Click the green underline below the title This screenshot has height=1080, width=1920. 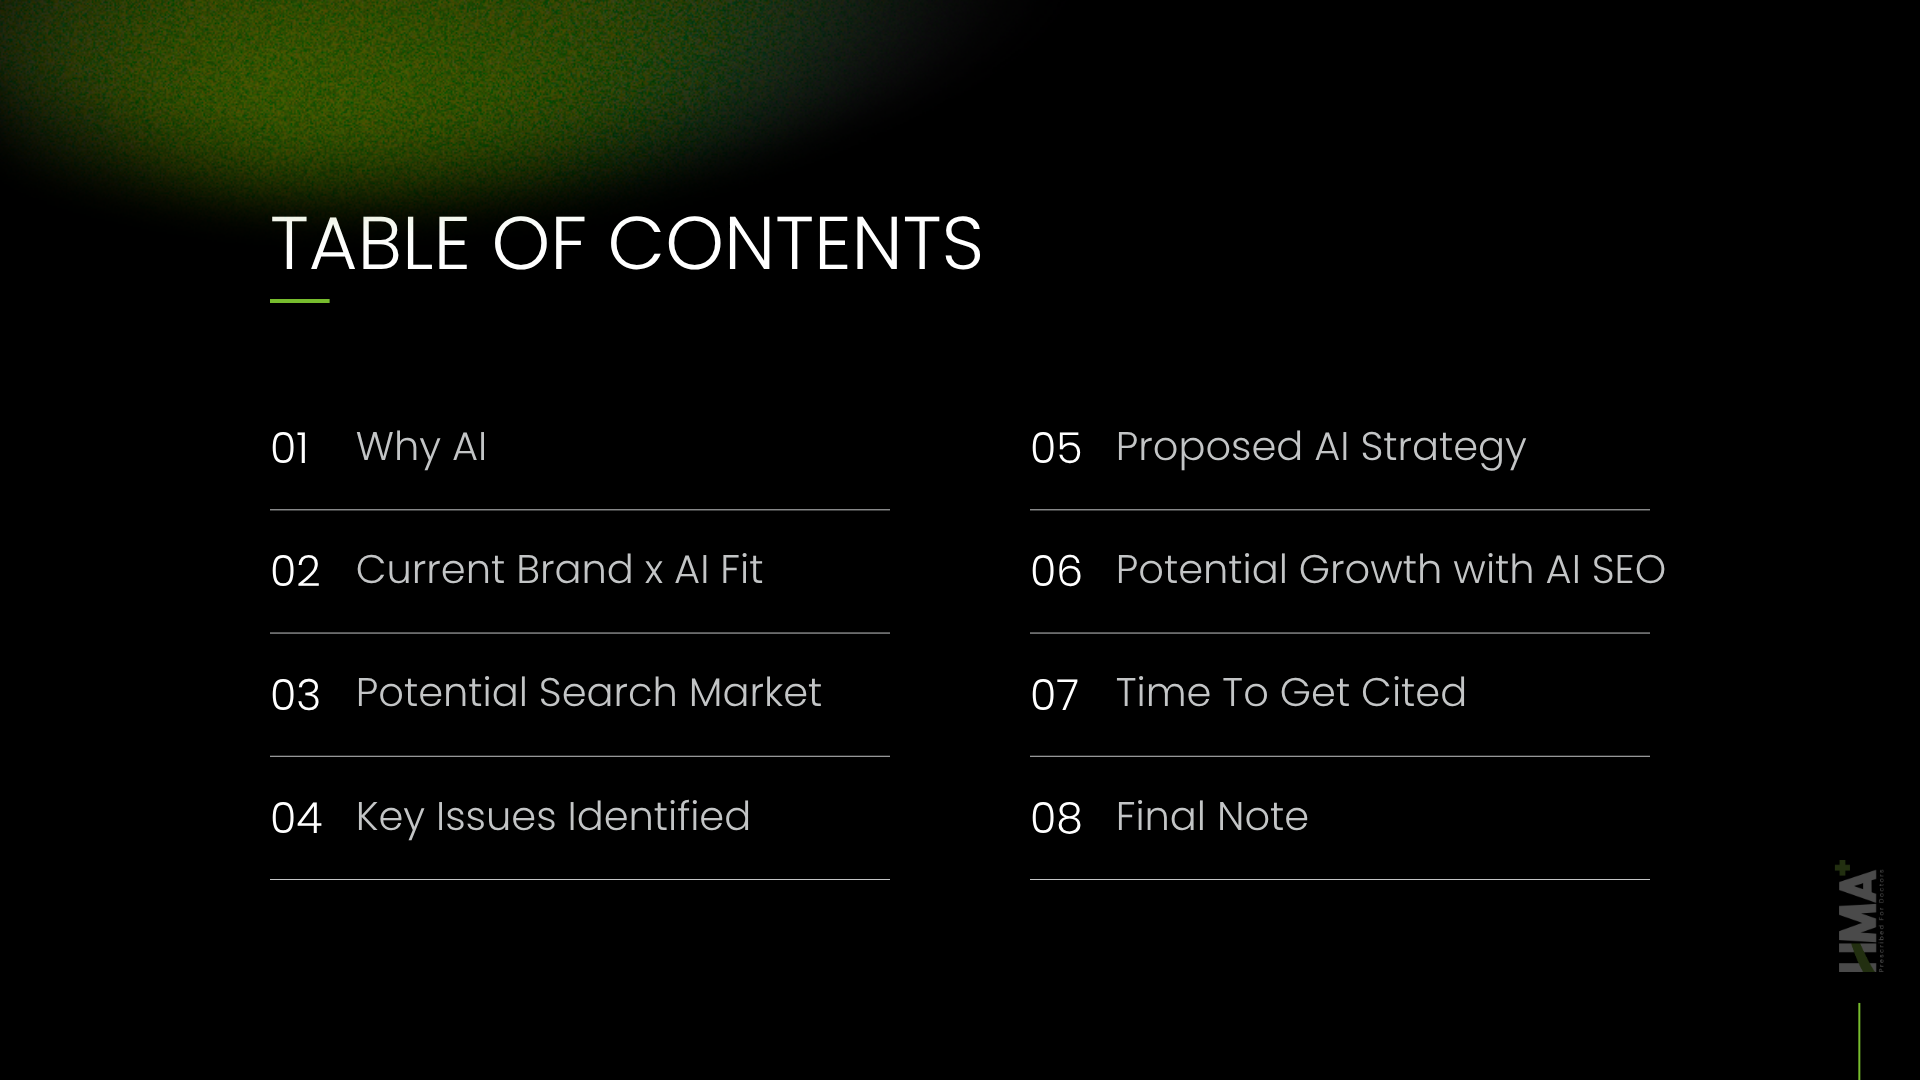(300, 300)
